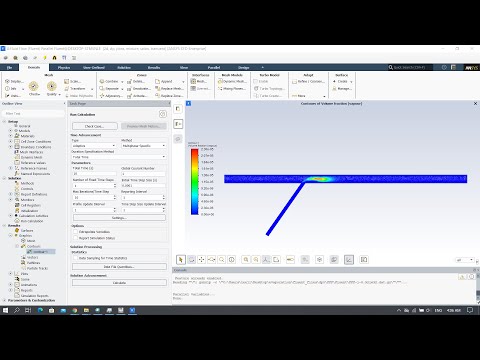Viewport: 480px width, 360px height.
Task: Open the Check mesh icon in ribbon
Action: (33, 88)
